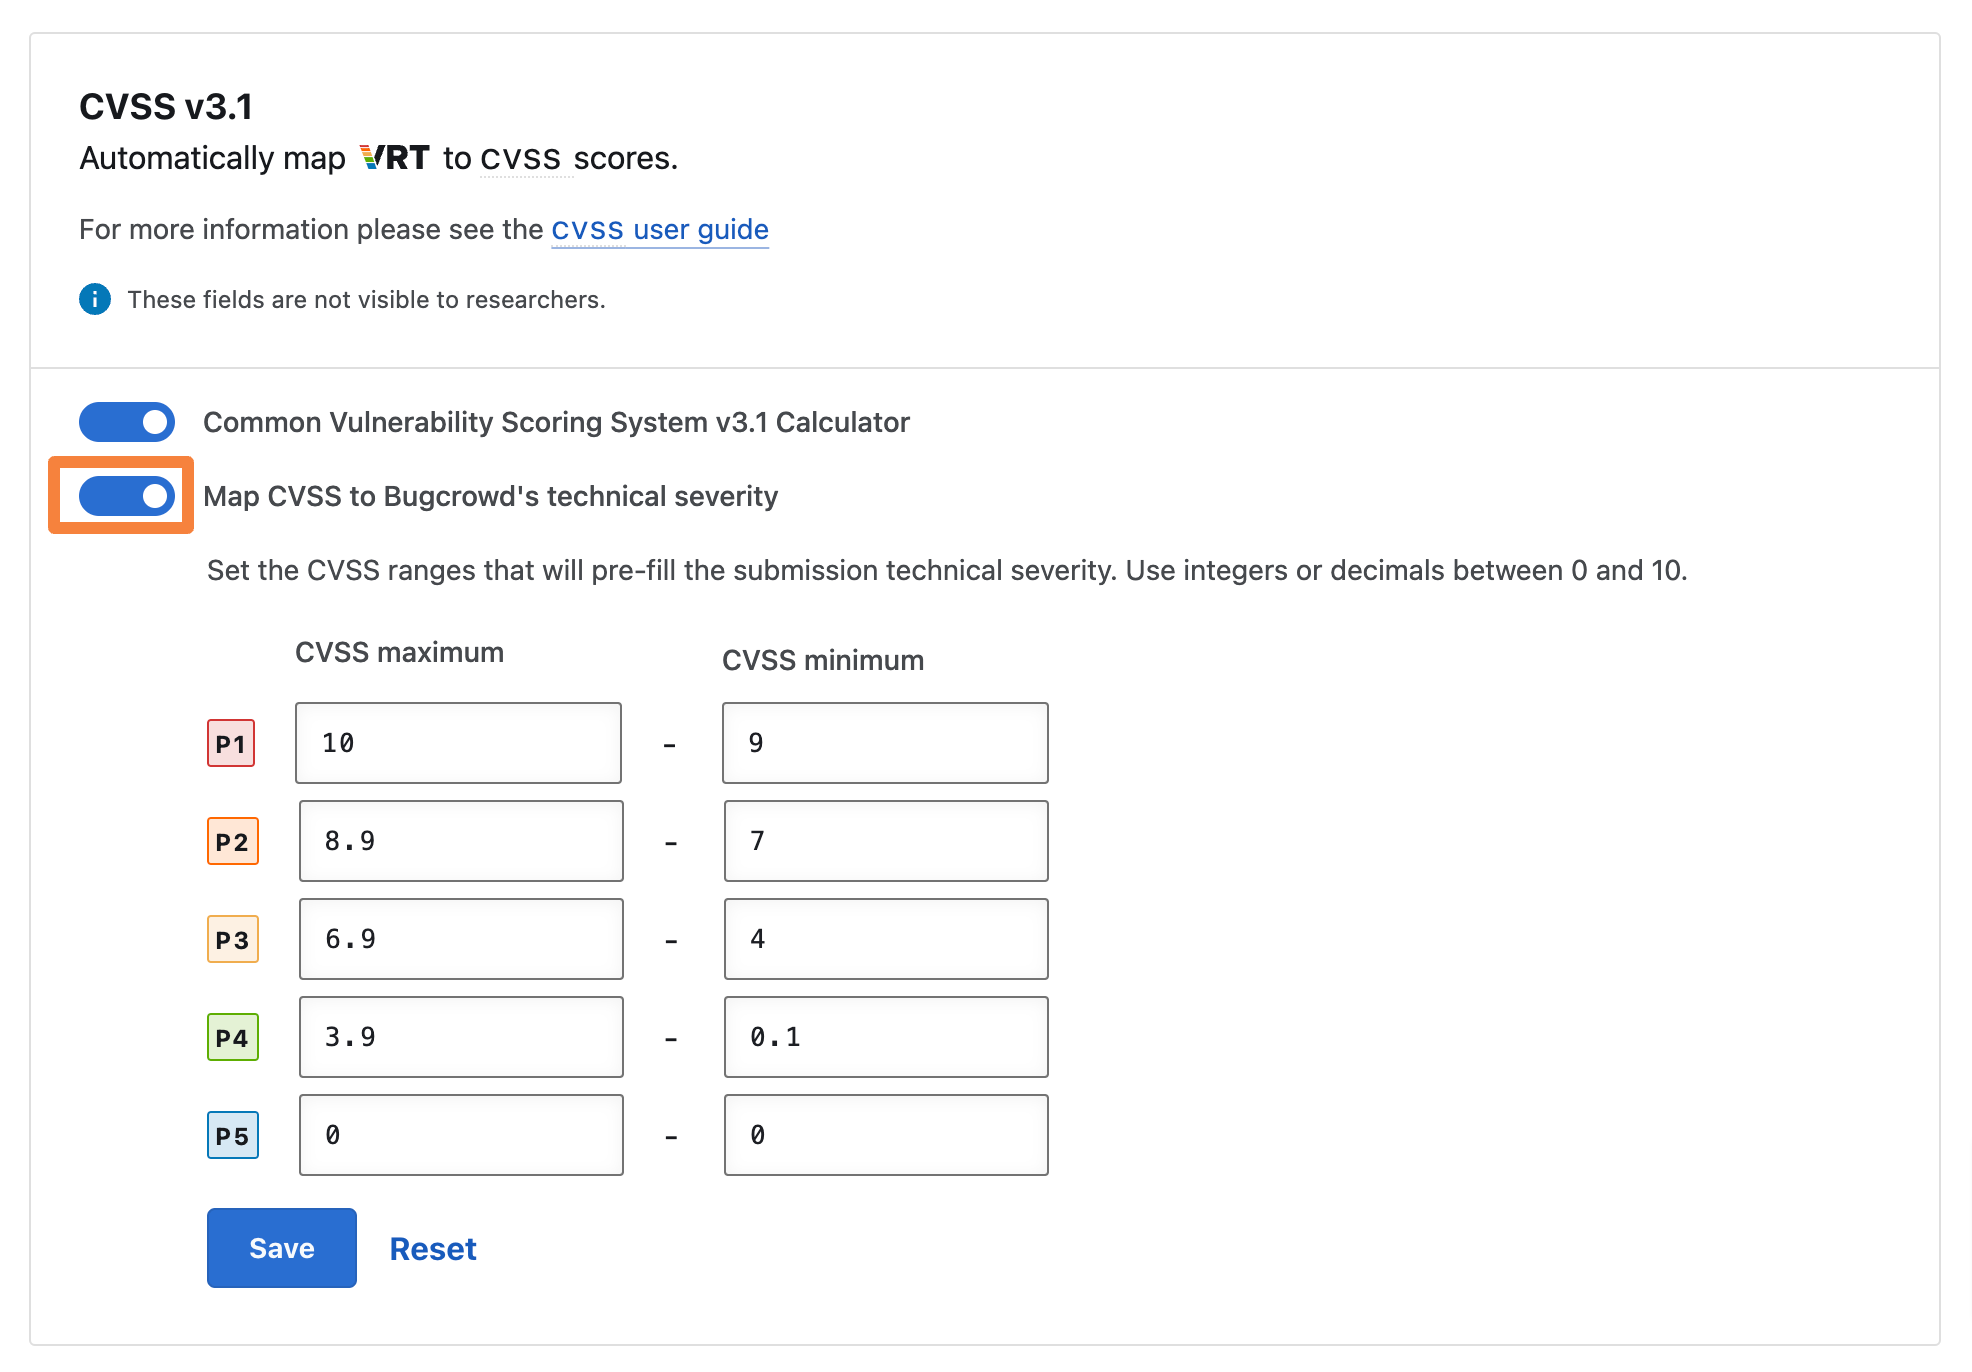Toggle the CVSS v3.1 Calculator switch

click(127, 422)
